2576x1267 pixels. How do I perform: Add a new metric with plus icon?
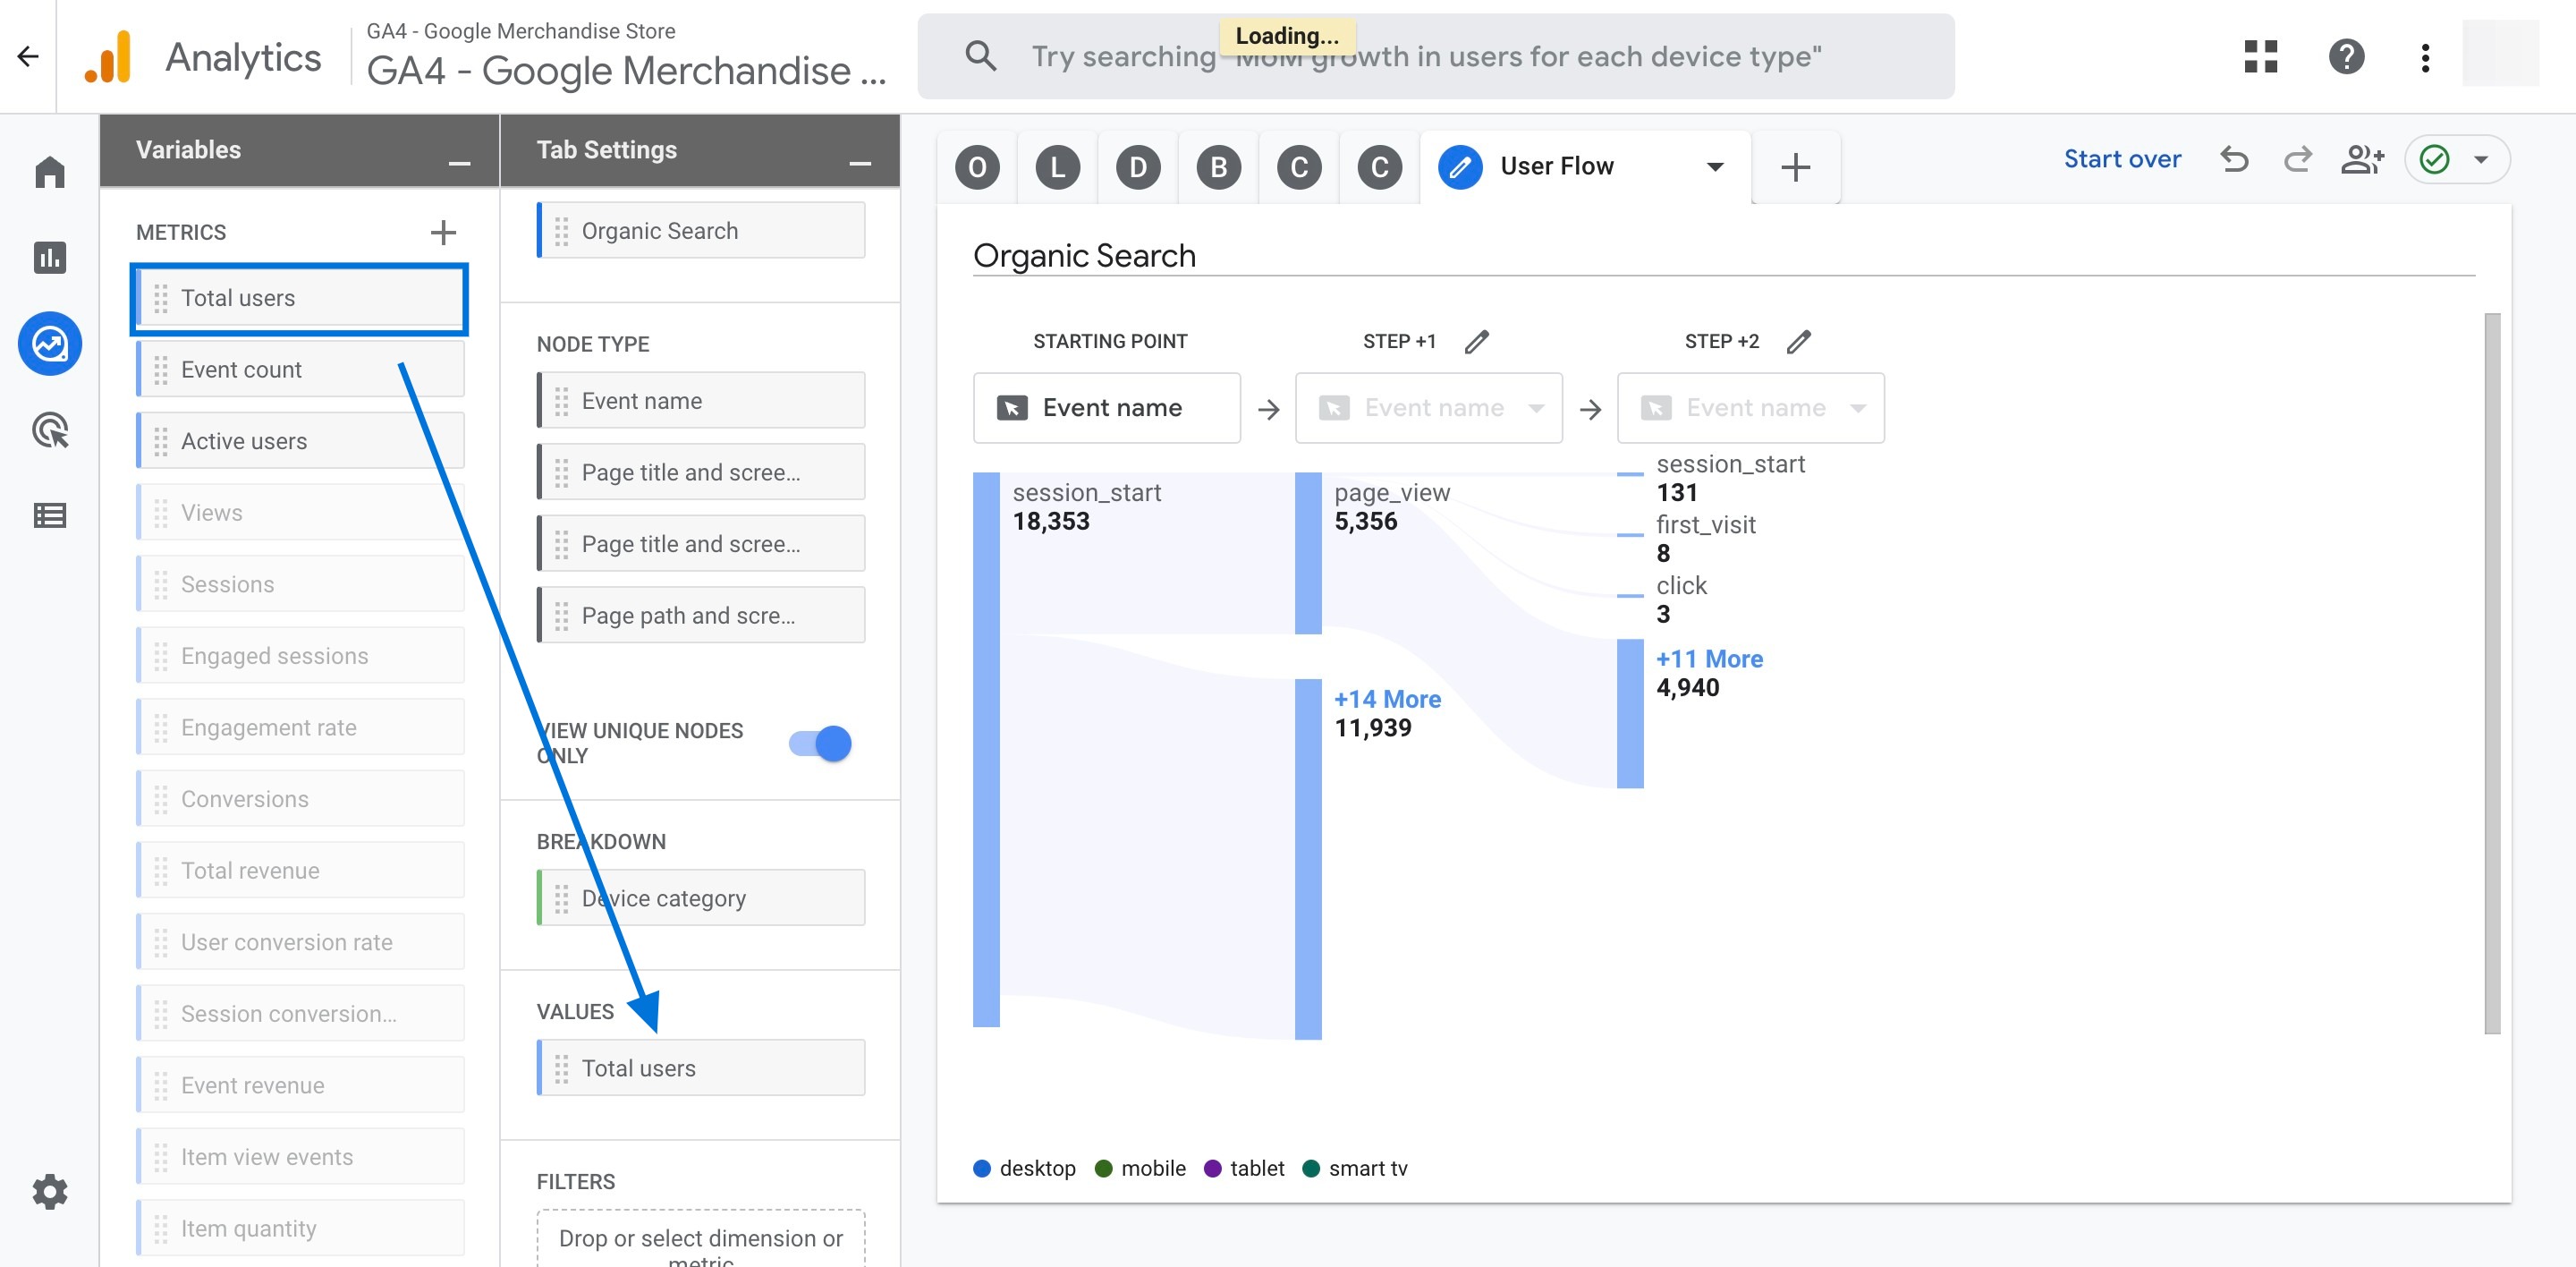443,232
